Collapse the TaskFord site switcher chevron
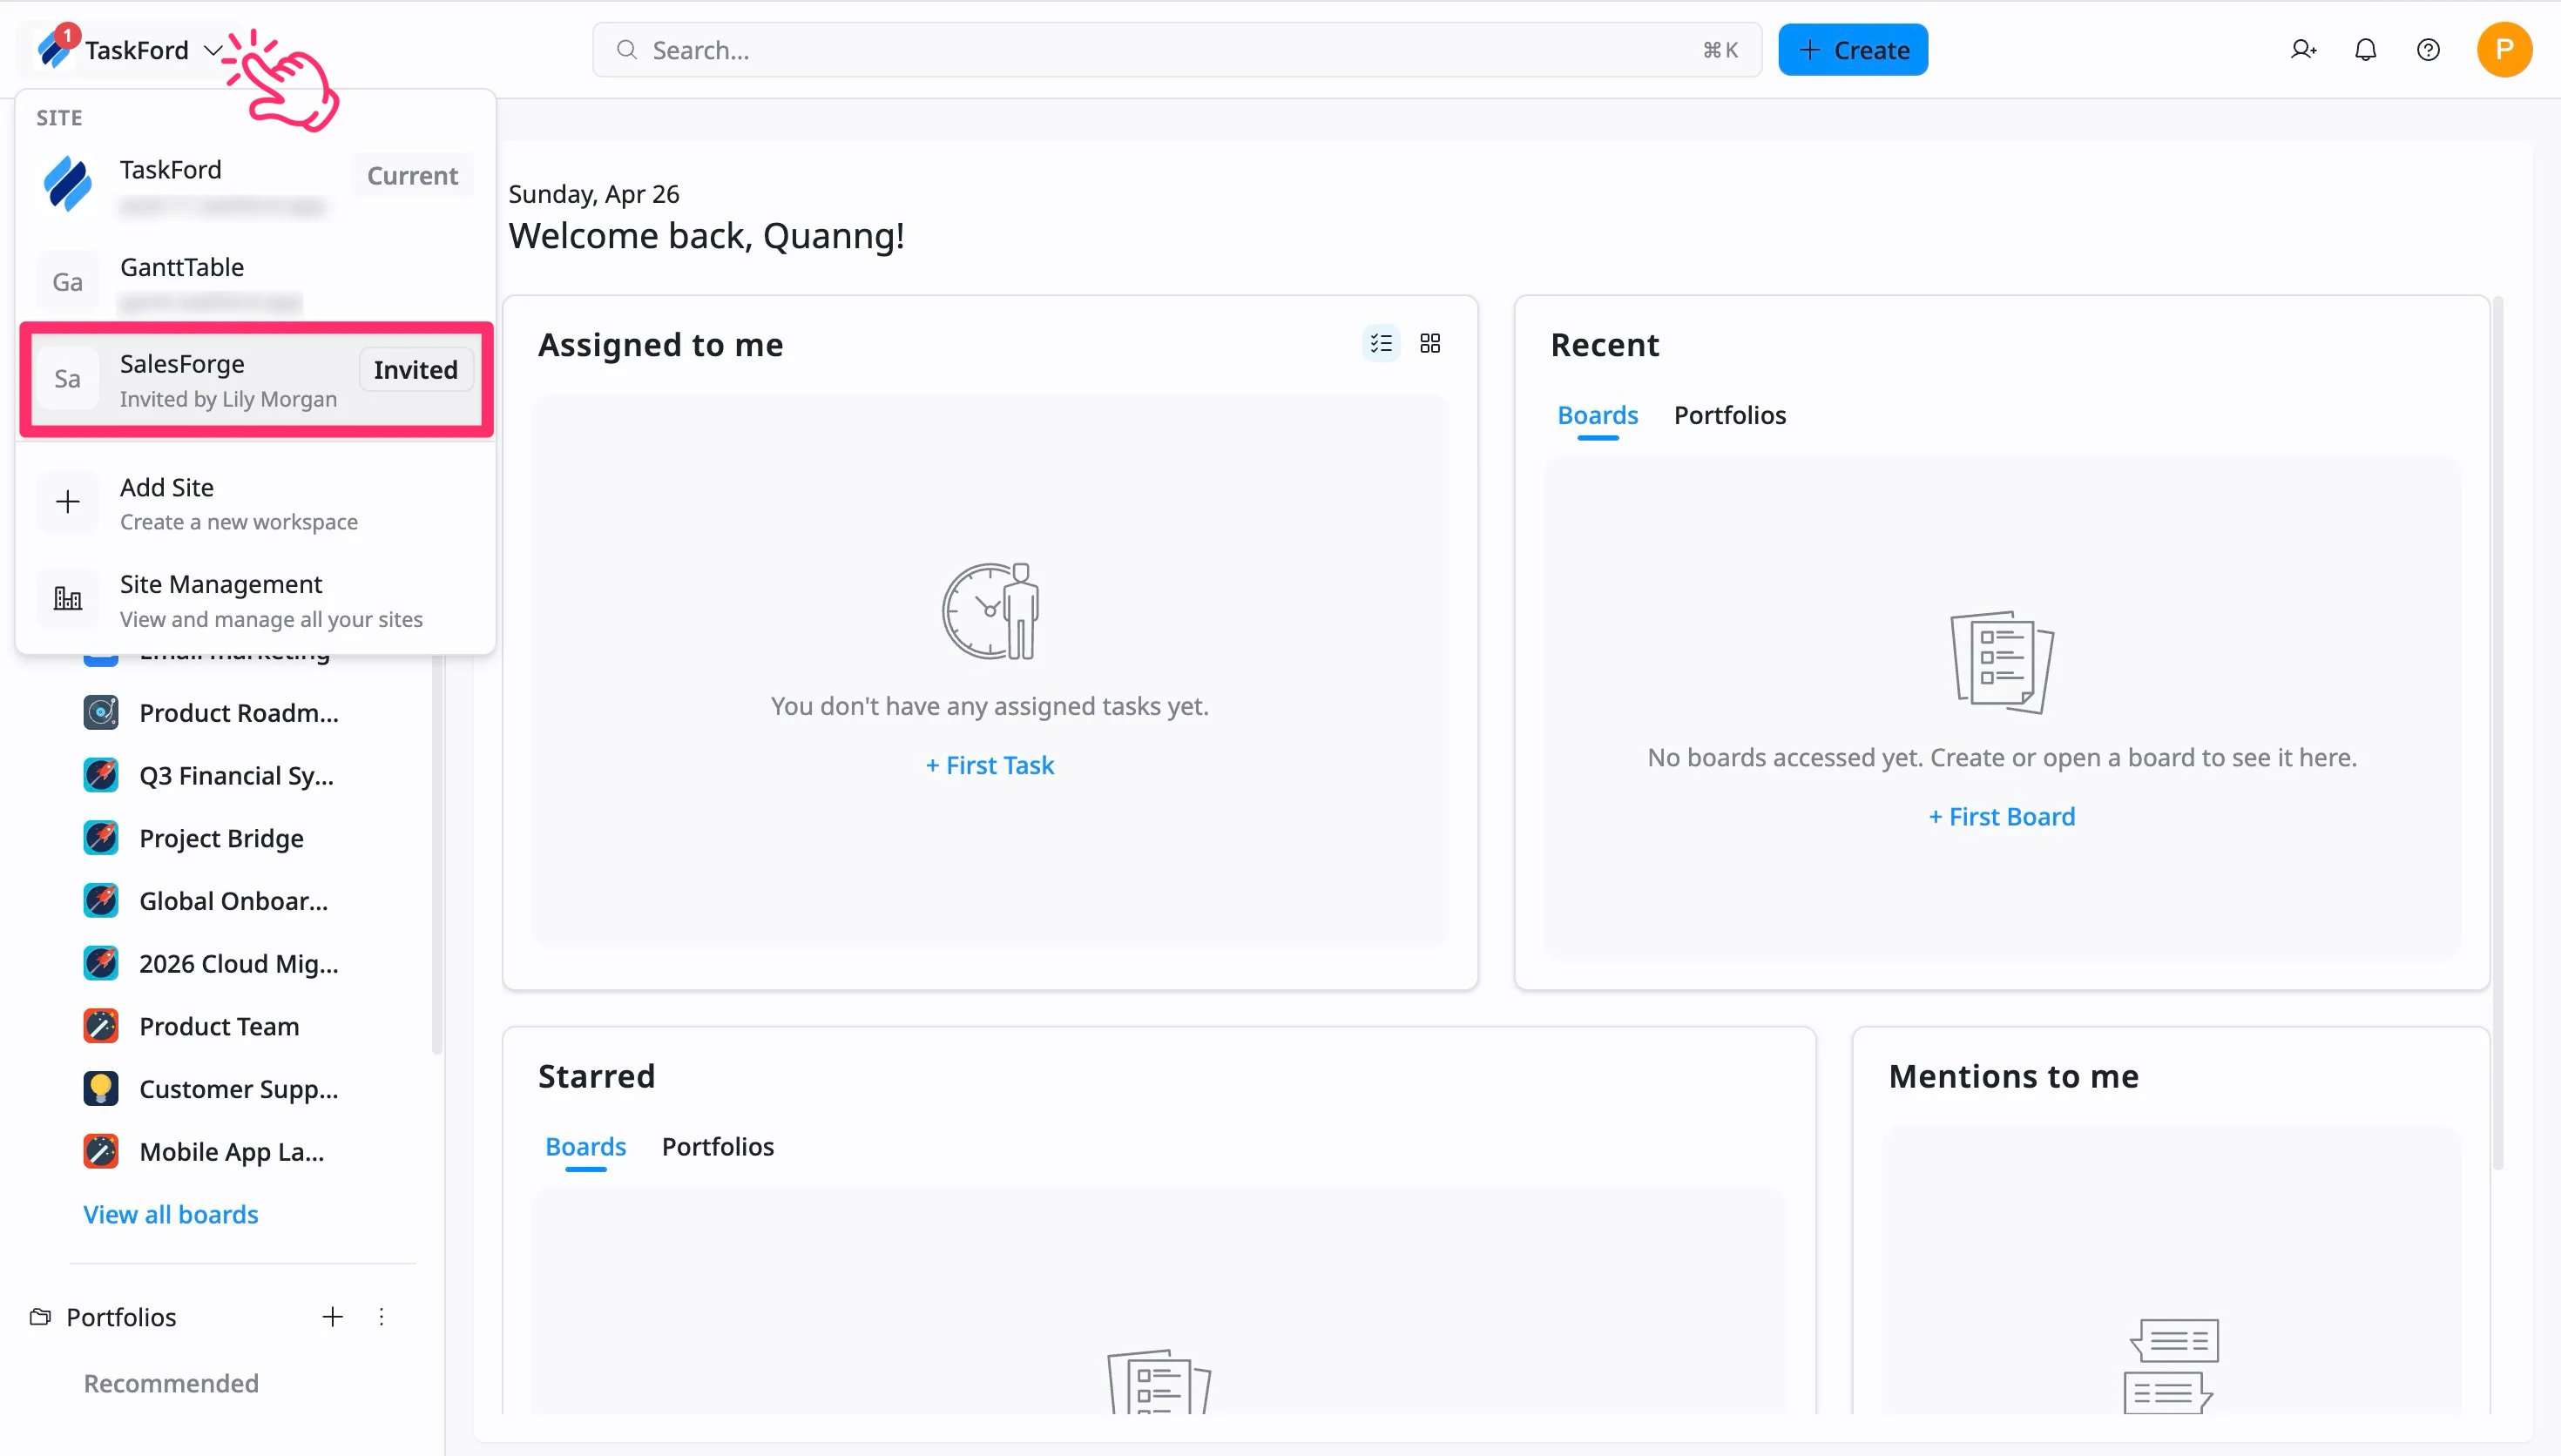Image resolution: width=2561 pixels, height=1456 pixels. (x=212, y=50)
